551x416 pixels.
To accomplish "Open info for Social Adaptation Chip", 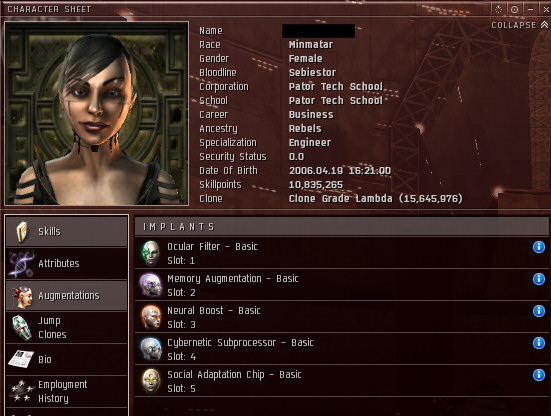I will pyautogui.click(x=538, y=375).
